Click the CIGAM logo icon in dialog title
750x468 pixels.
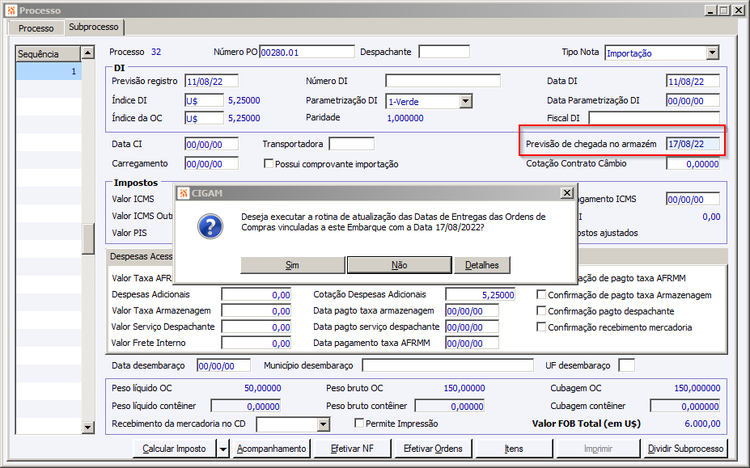[183, 193]
